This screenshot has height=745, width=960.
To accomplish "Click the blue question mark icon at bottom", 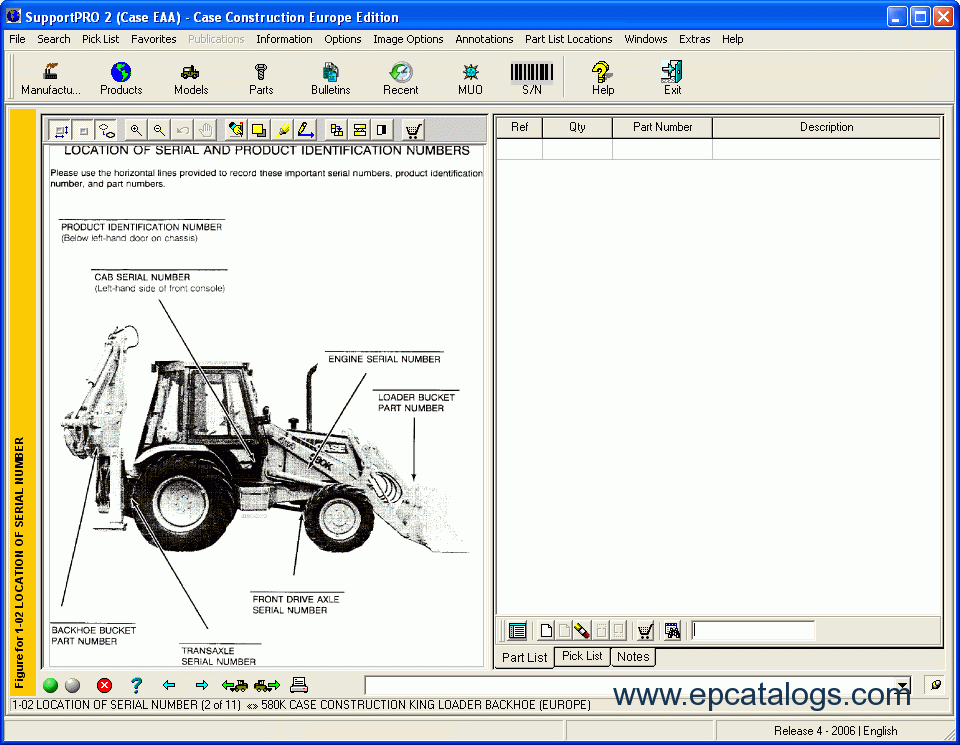I will click(137, 685).
